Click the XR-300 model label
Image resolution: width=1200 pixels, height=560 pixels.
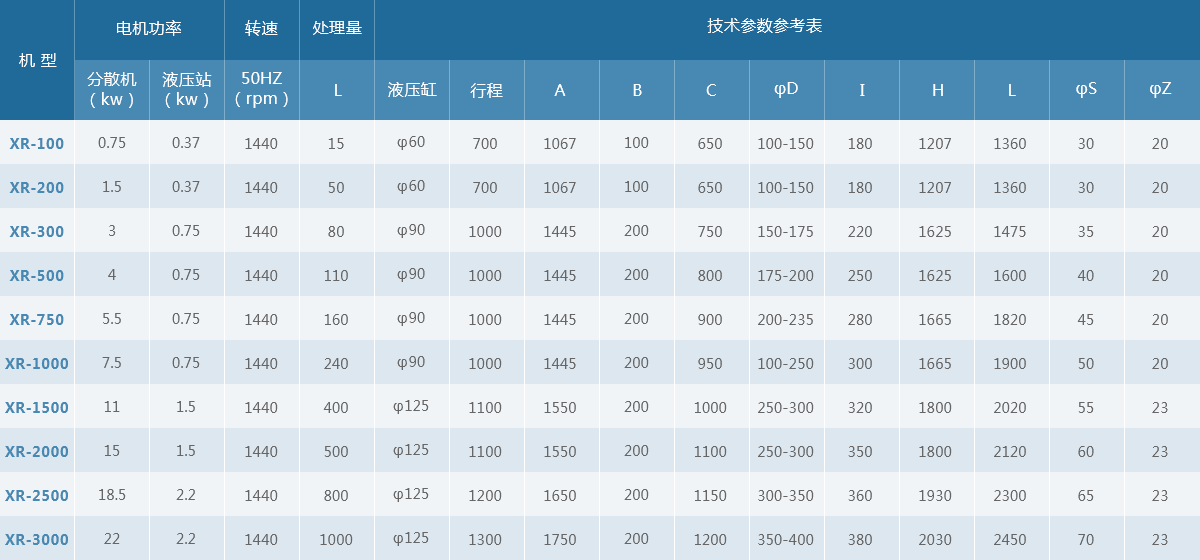(37, 231)
